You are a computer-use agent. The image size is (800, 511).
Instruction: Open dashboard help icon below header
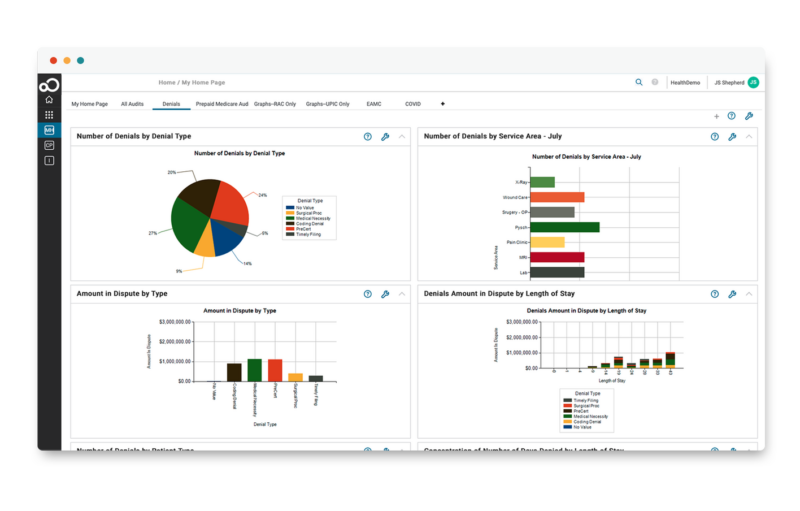[x=732, y=116]
